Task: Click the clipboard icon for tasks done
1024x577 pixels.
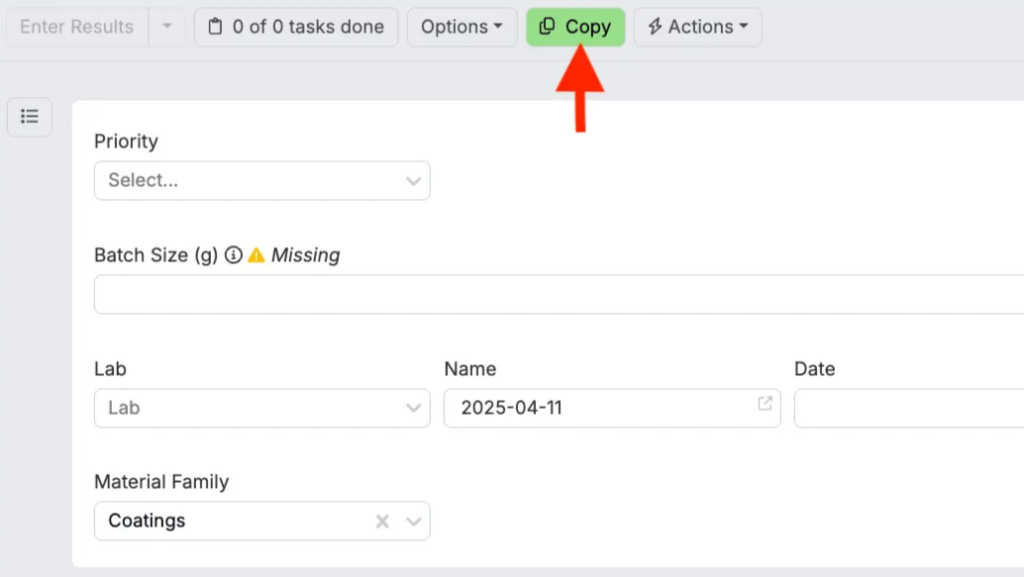Action: (x=215, y=27)
